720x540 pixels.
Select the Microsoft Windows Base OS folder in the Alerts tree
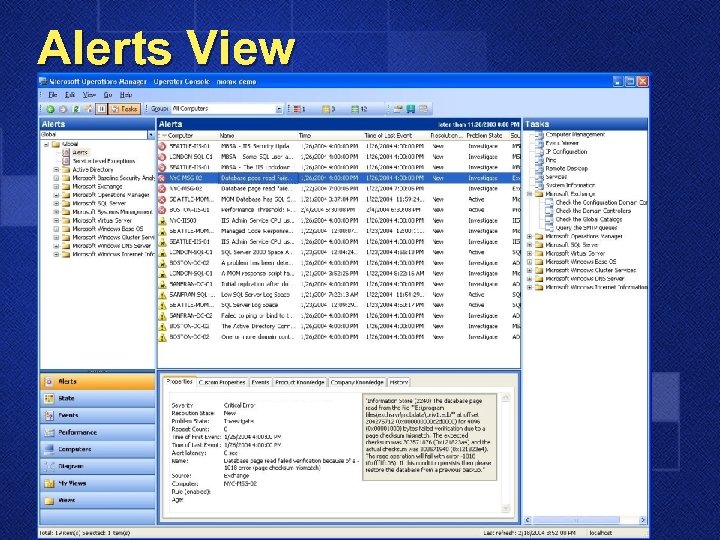tap(107, 229)
